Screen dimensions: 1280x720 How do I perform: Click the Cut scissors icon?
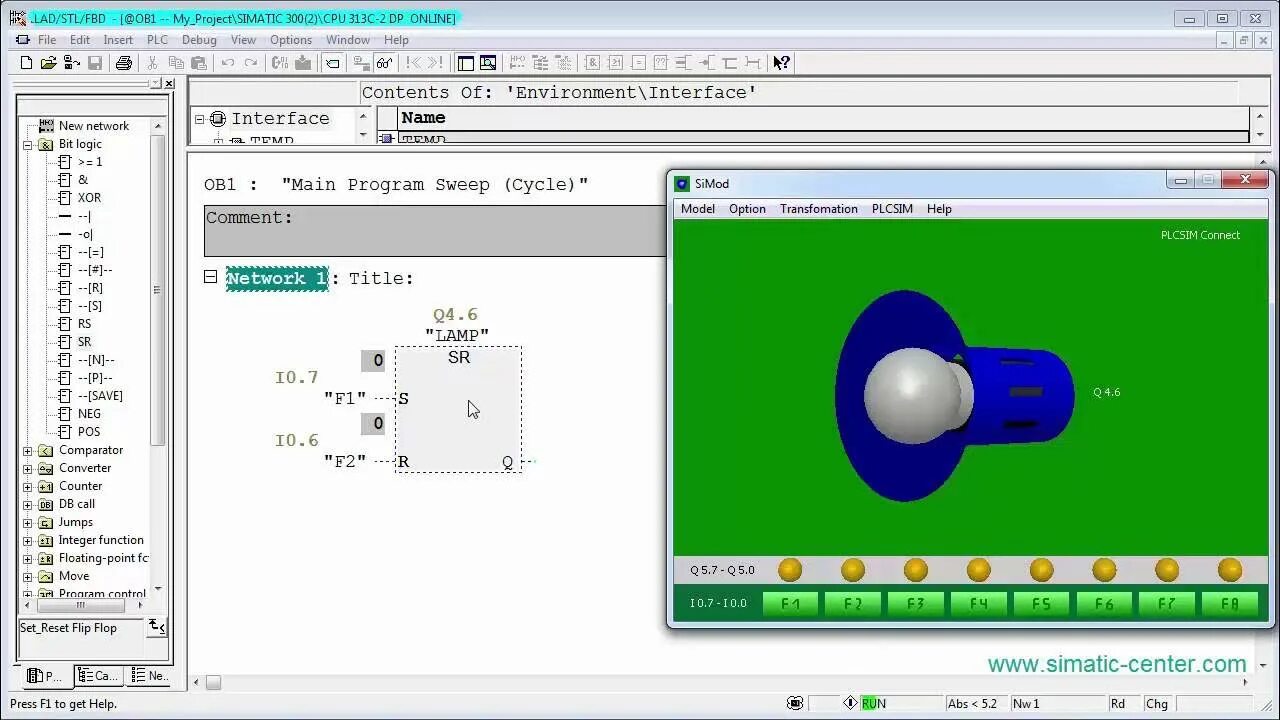point(153,63)
